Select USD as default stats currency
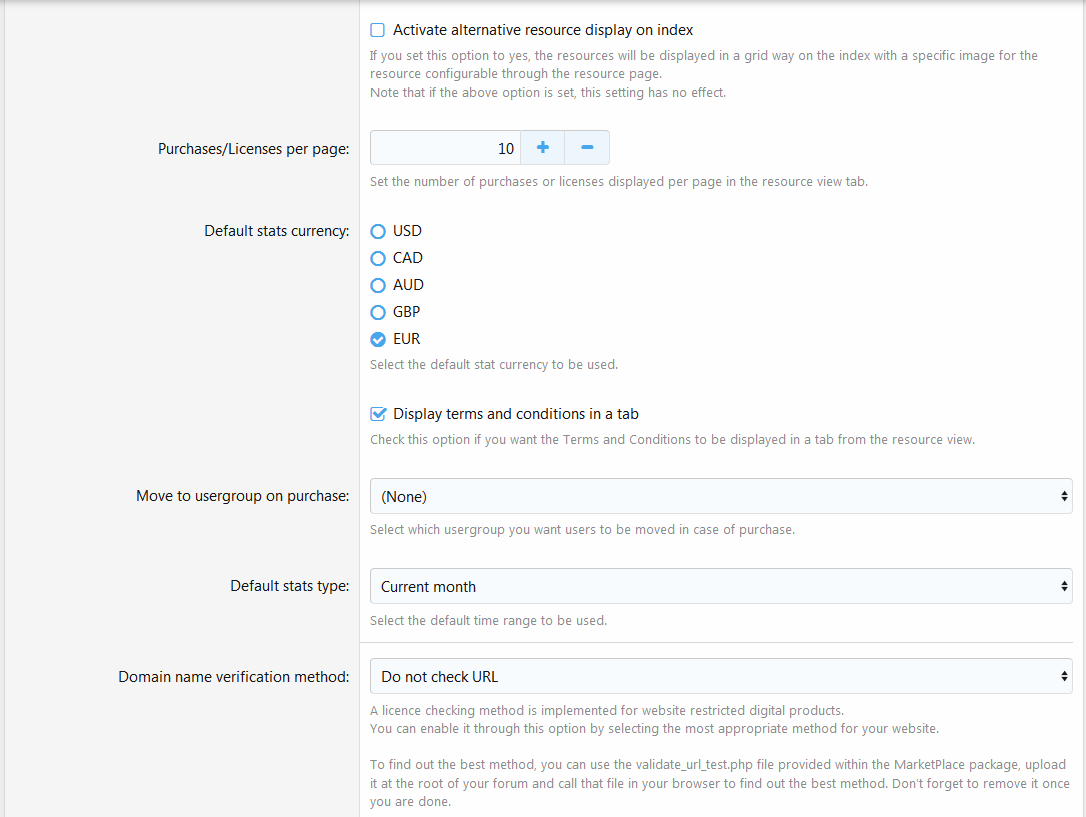The height and width of the screenshot is (817, 1086). click(x=378, y=231)
